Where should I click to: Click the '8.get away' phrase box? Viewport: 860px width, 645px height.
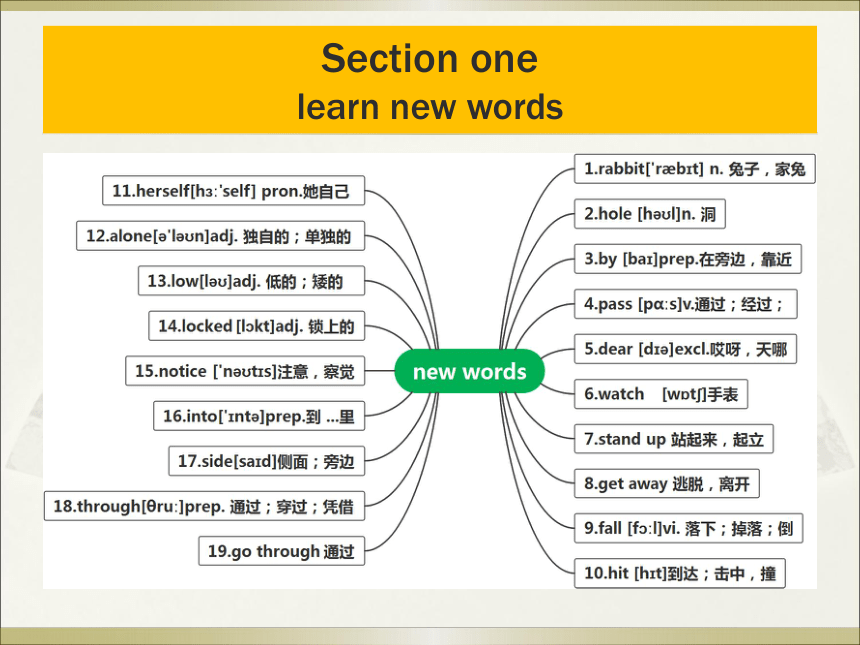pyautogui.click(x=667, y=484)
